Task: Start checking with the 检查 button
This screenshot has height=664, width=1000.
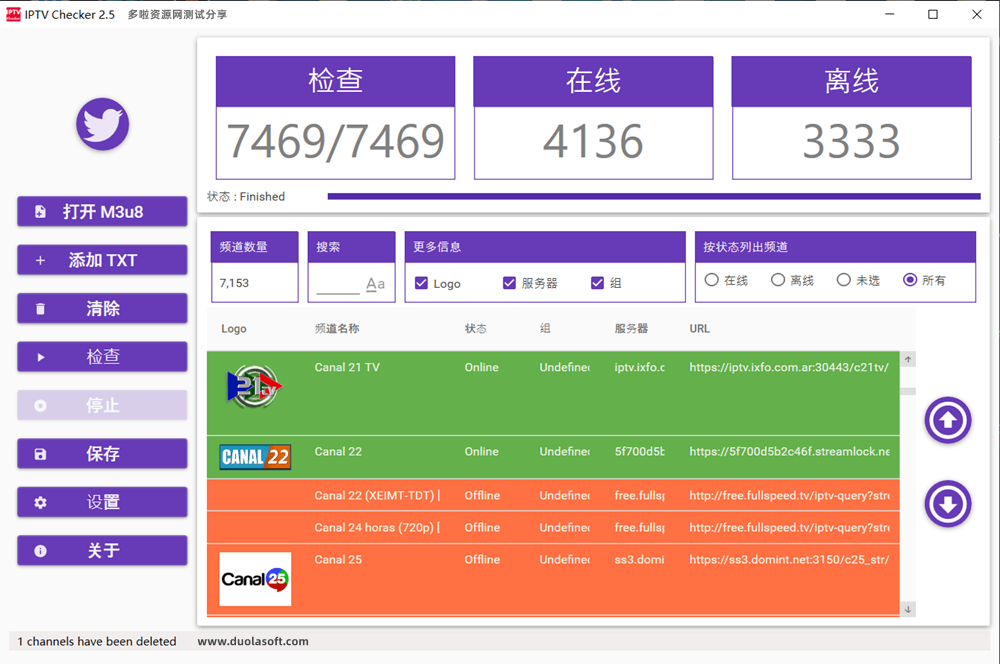Action: pos(102,357)
